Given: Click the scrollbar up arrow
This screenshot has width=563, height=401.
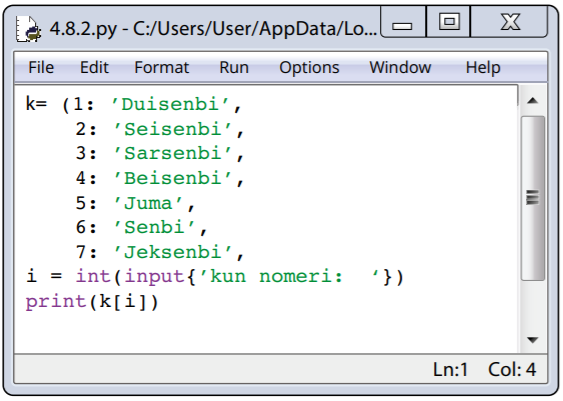Looking at the screenshot, I should 532,101.
